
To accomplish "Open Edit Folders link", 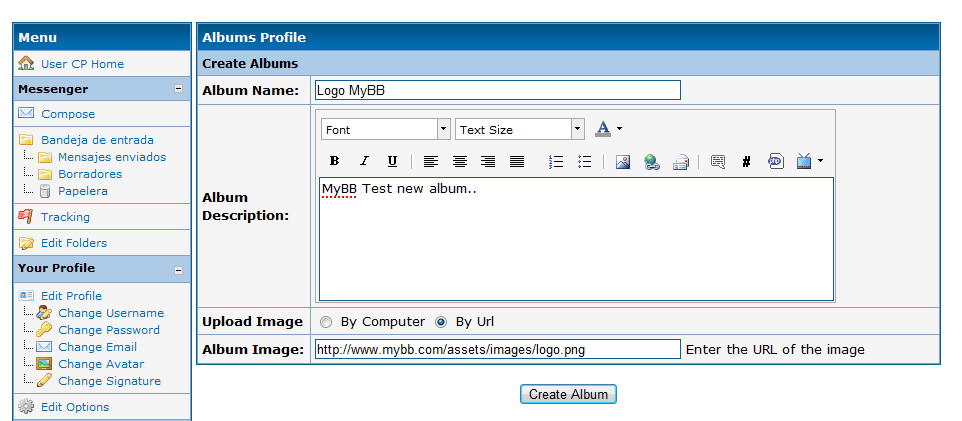I will (74, 243).
